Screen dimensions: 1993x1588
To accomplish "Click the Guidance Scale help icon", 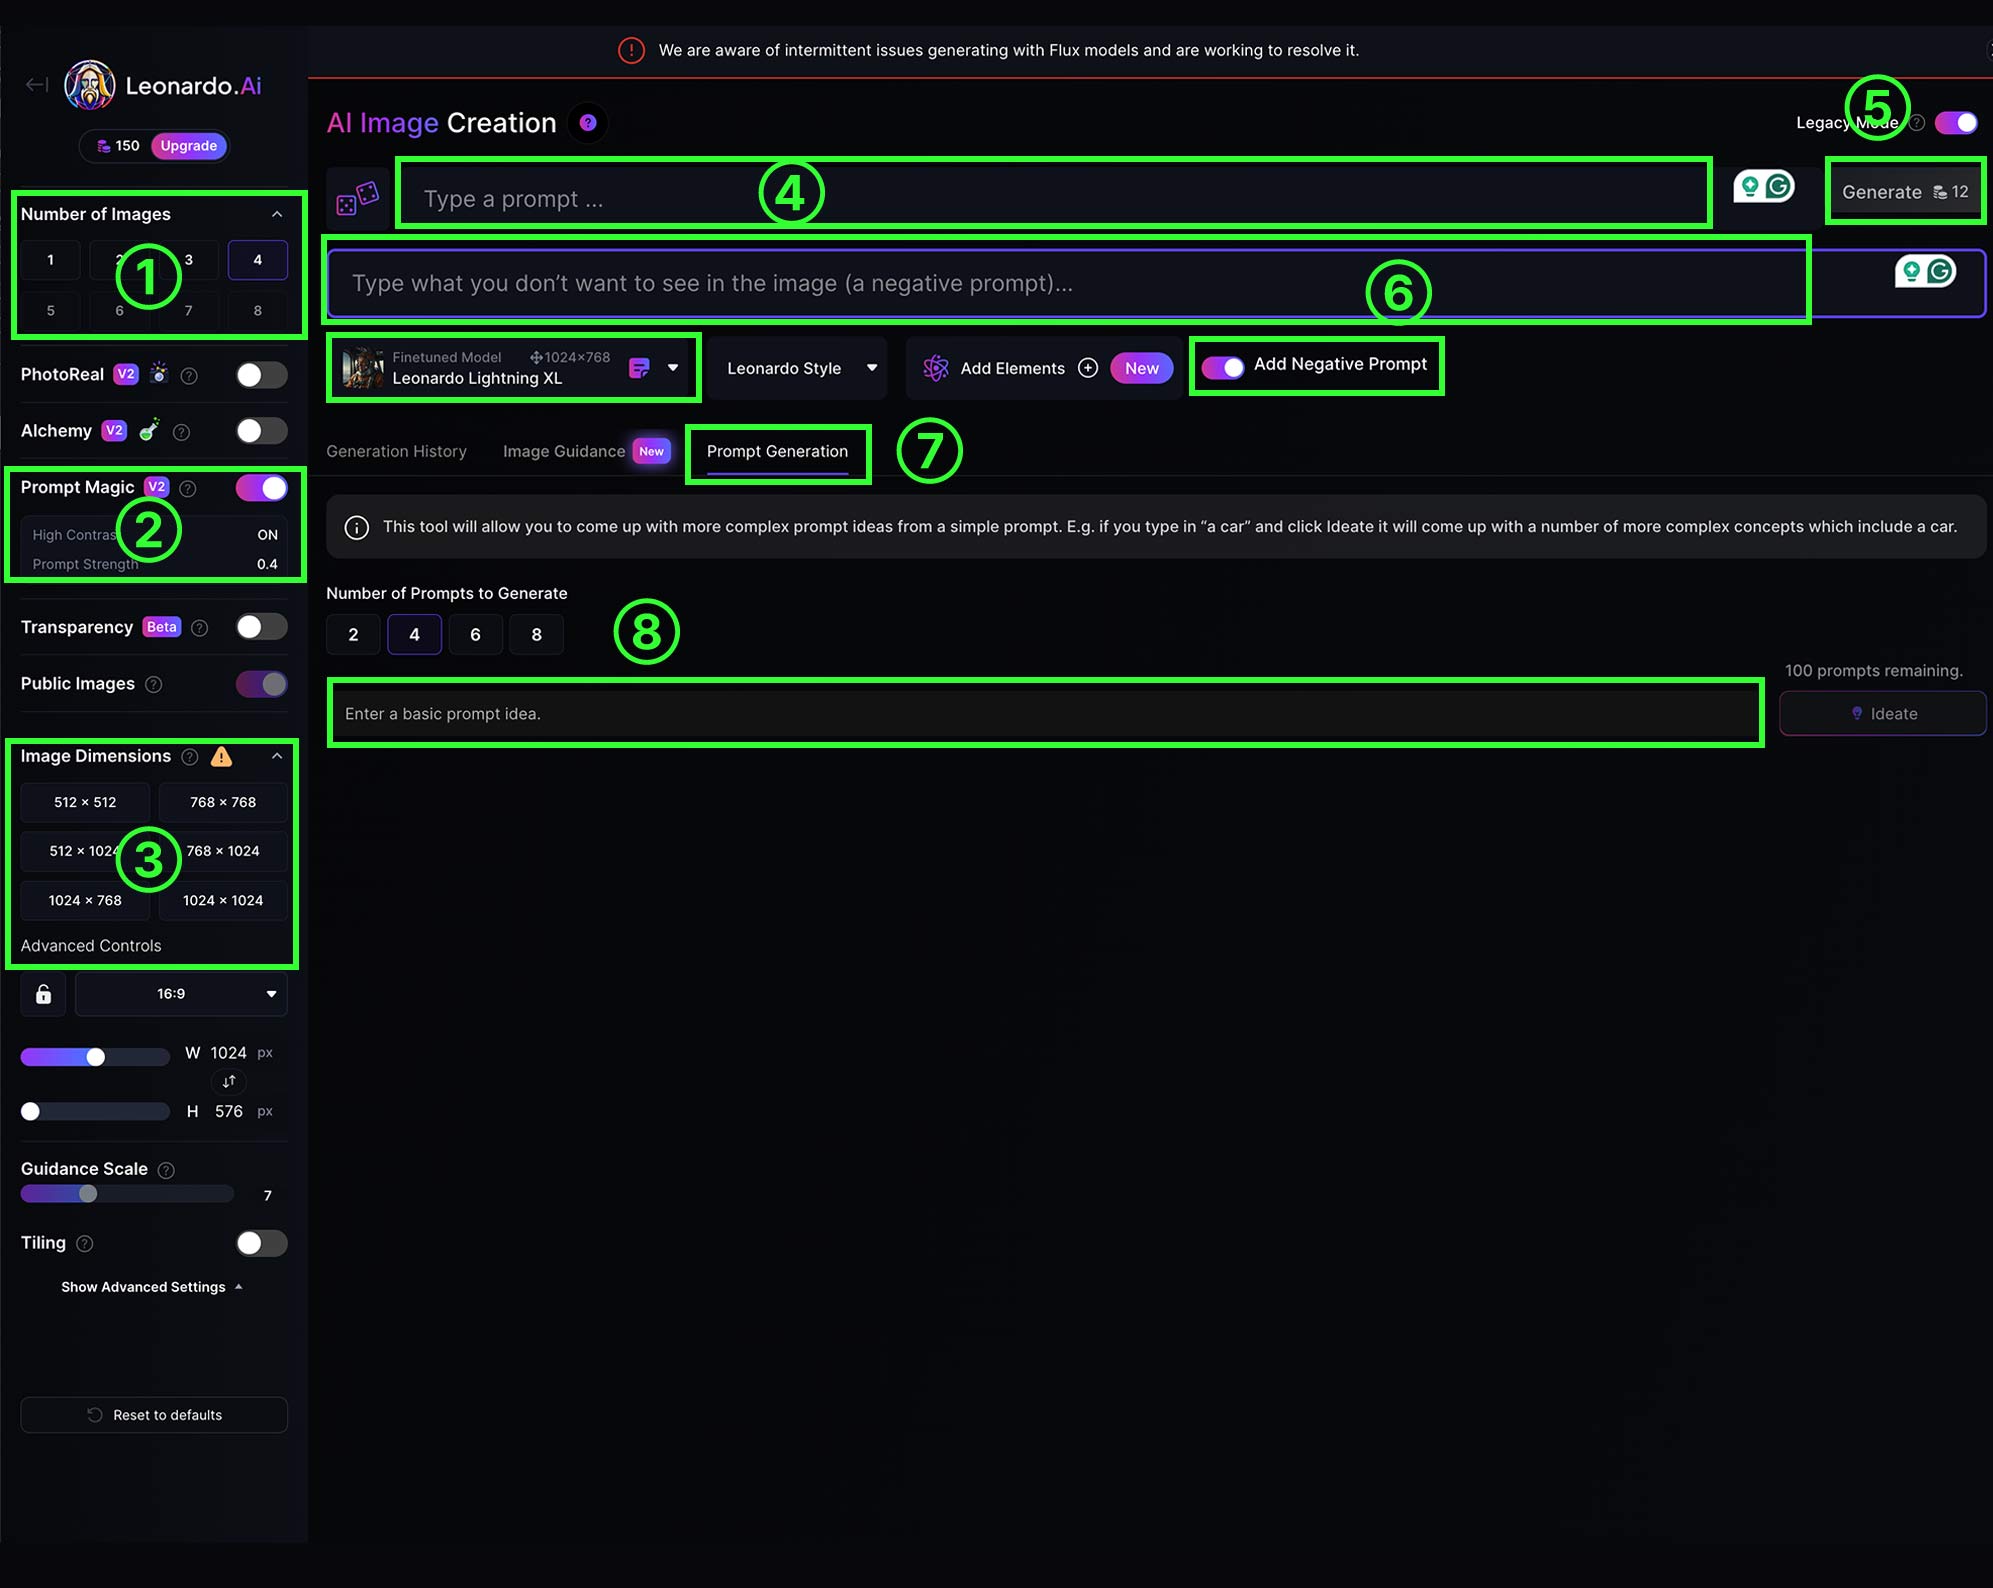I will (x=167, y=1170).
